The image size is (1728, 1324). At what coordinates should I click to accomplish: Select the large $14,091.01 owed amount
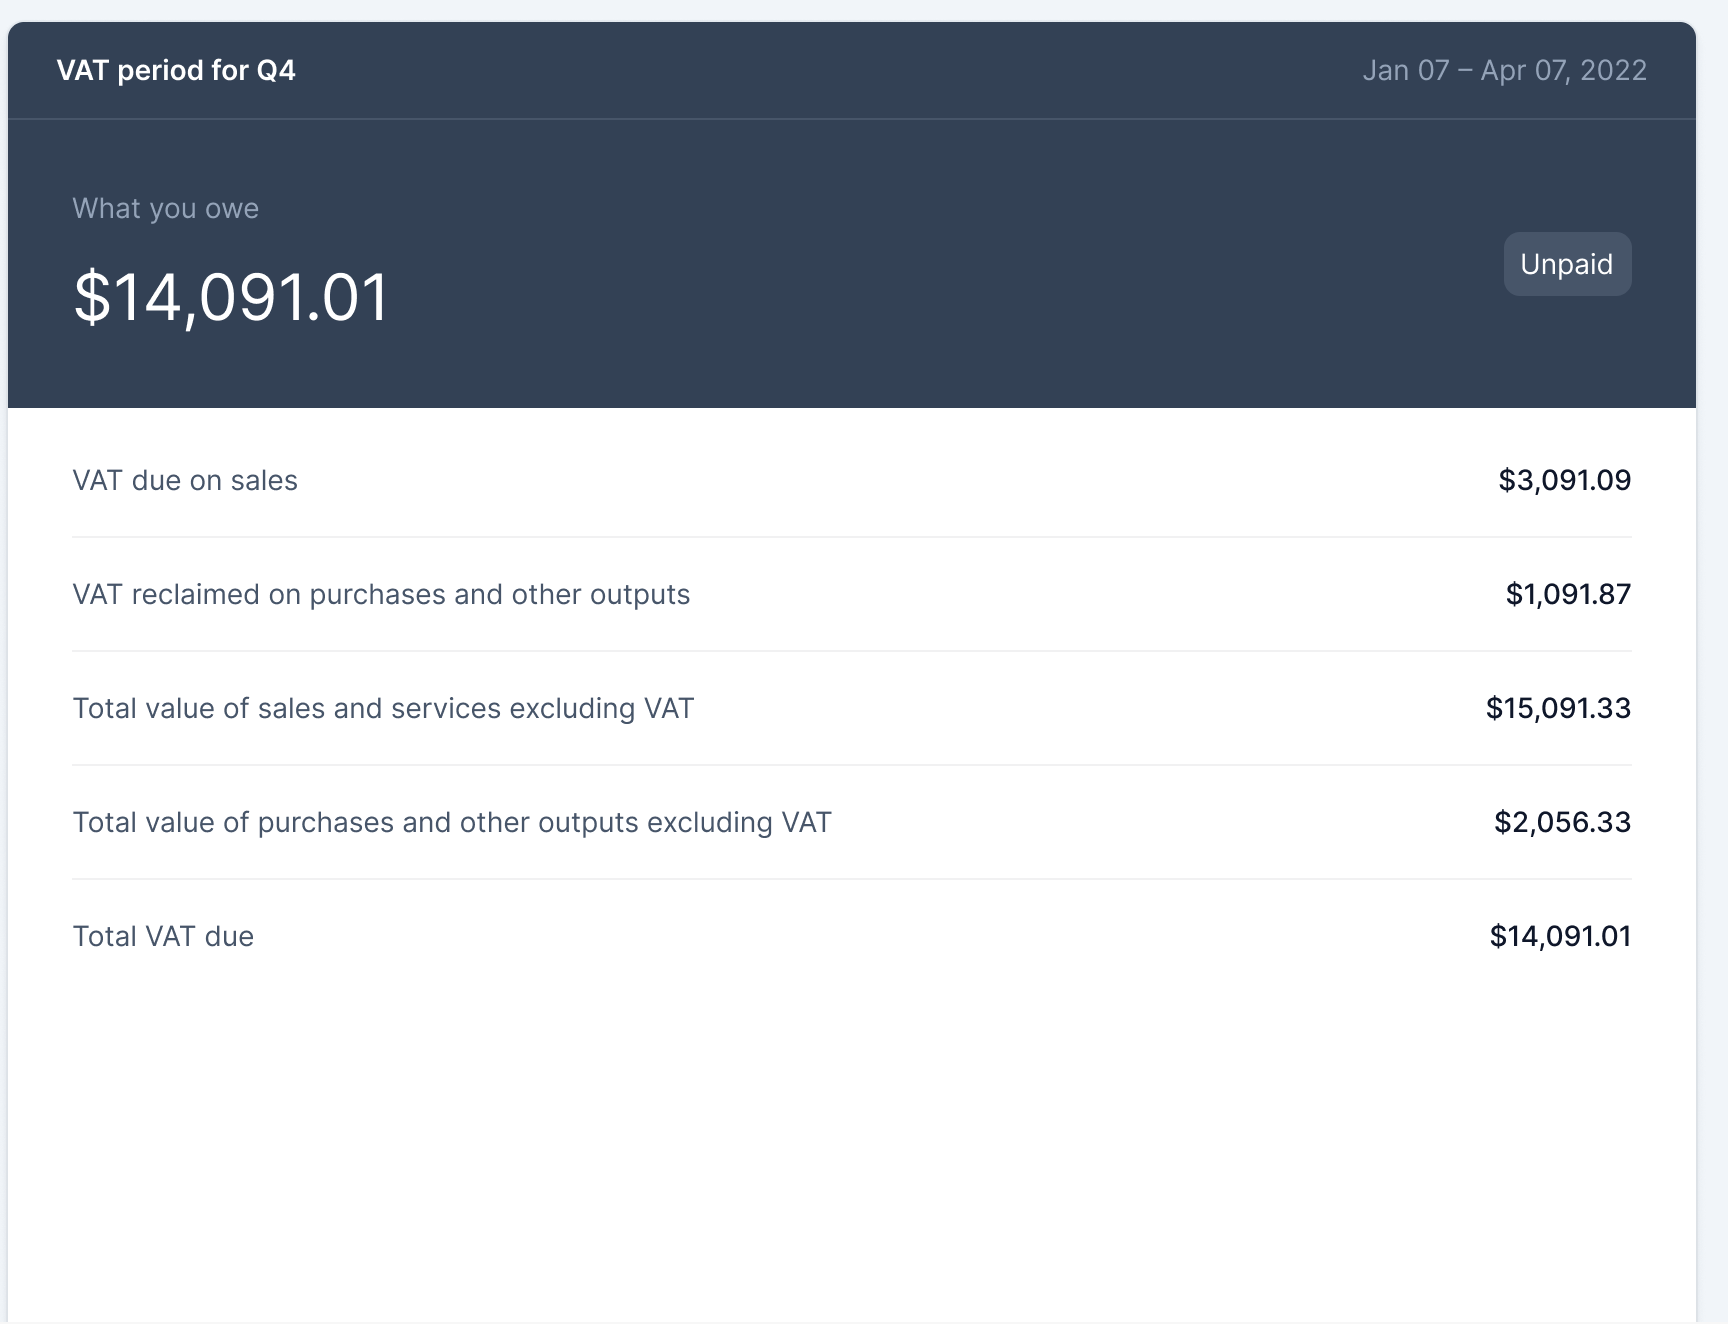[x=231, y=297]
